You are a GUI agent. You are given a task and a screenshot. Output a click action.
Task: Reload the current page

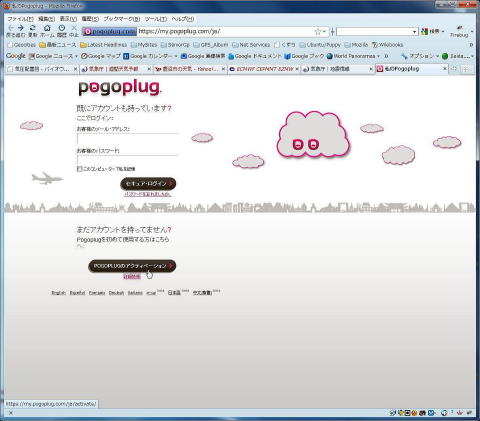click(32, 28)
